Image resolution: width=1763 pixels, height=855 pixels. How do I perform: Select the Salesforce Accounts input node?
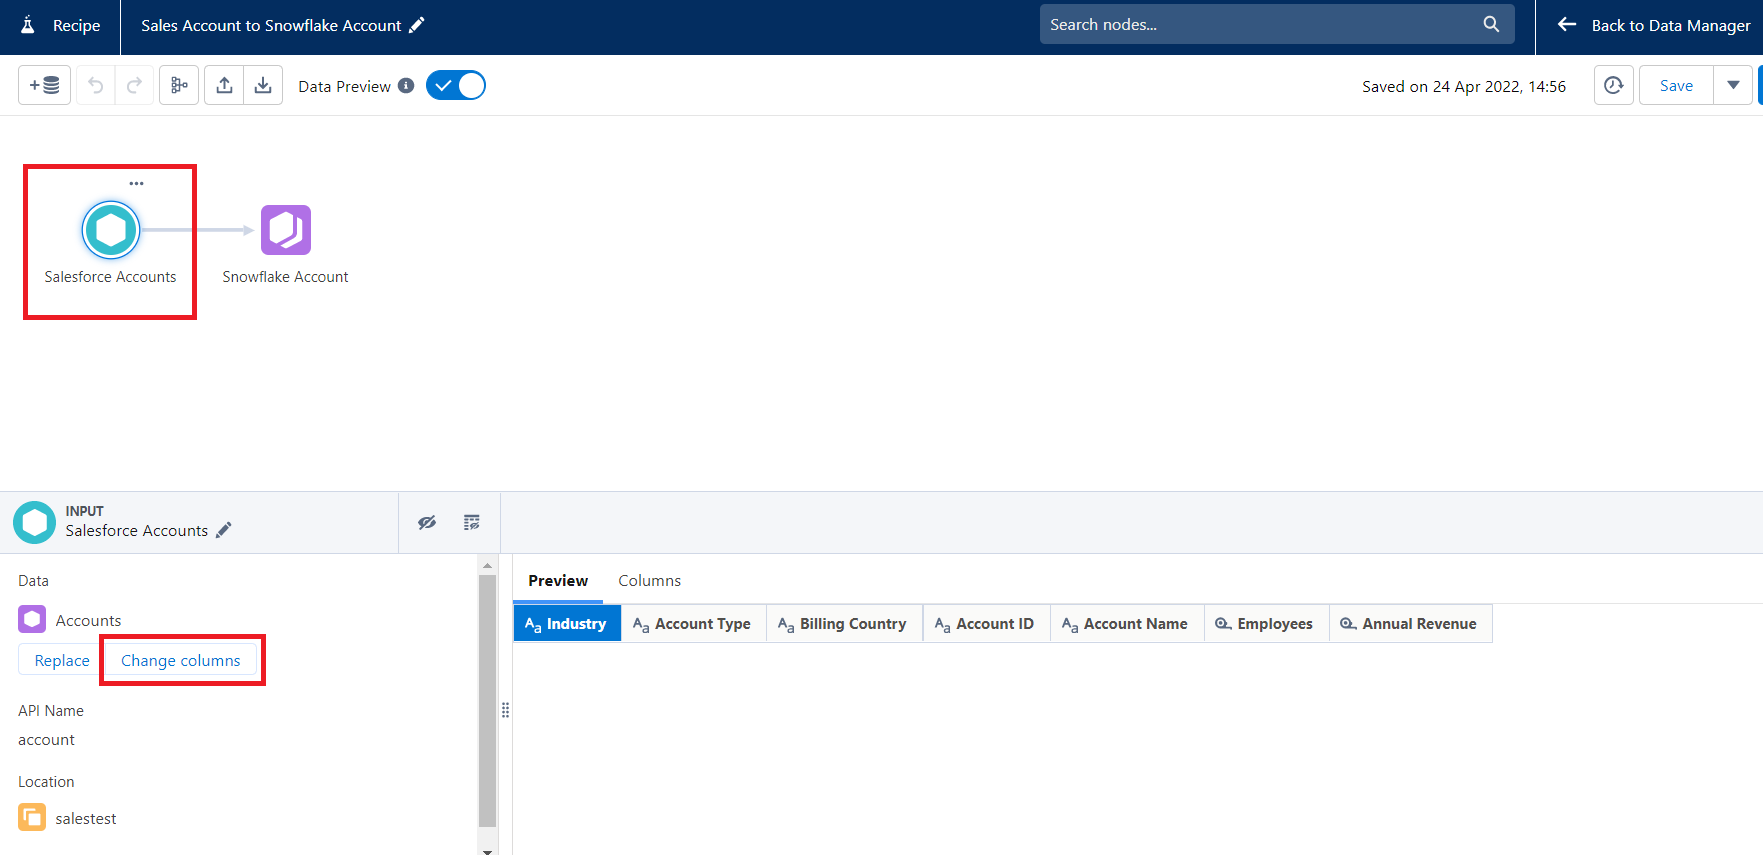pos(110,230)
